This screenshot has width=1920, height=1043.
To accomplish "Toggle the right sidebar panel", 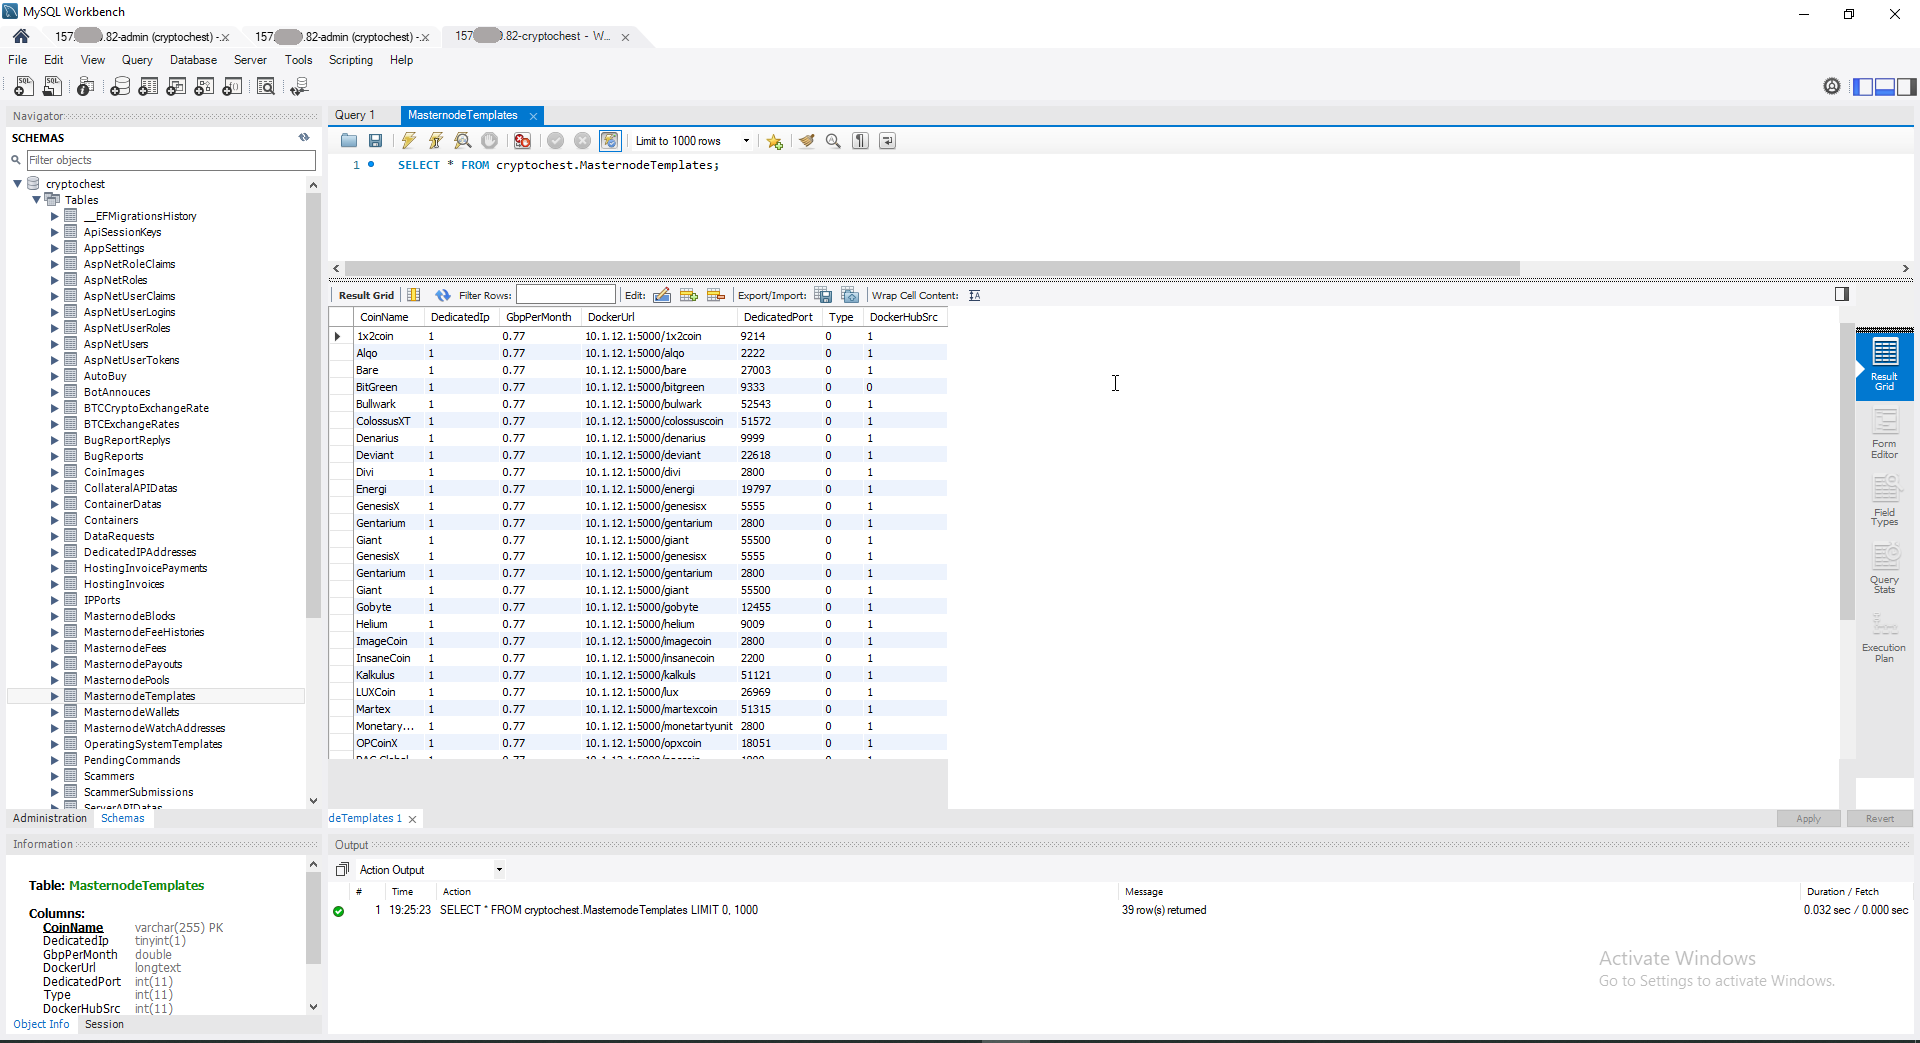I will [1907, 87].
